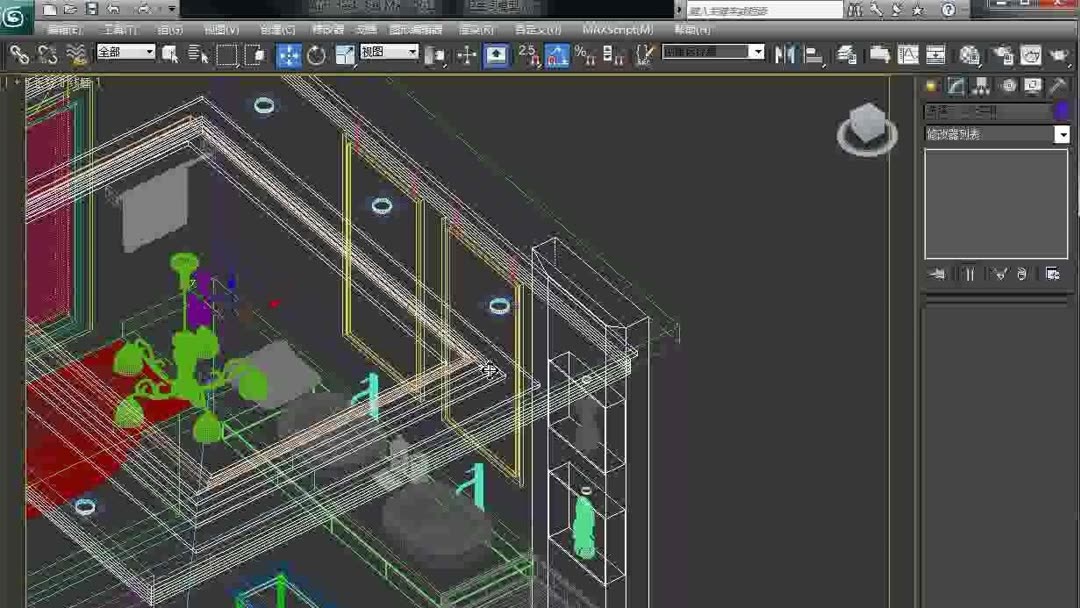Click the Mirror tool icon
The height and width of the screenshot is (608, 1080).
[x=787, y=55]
